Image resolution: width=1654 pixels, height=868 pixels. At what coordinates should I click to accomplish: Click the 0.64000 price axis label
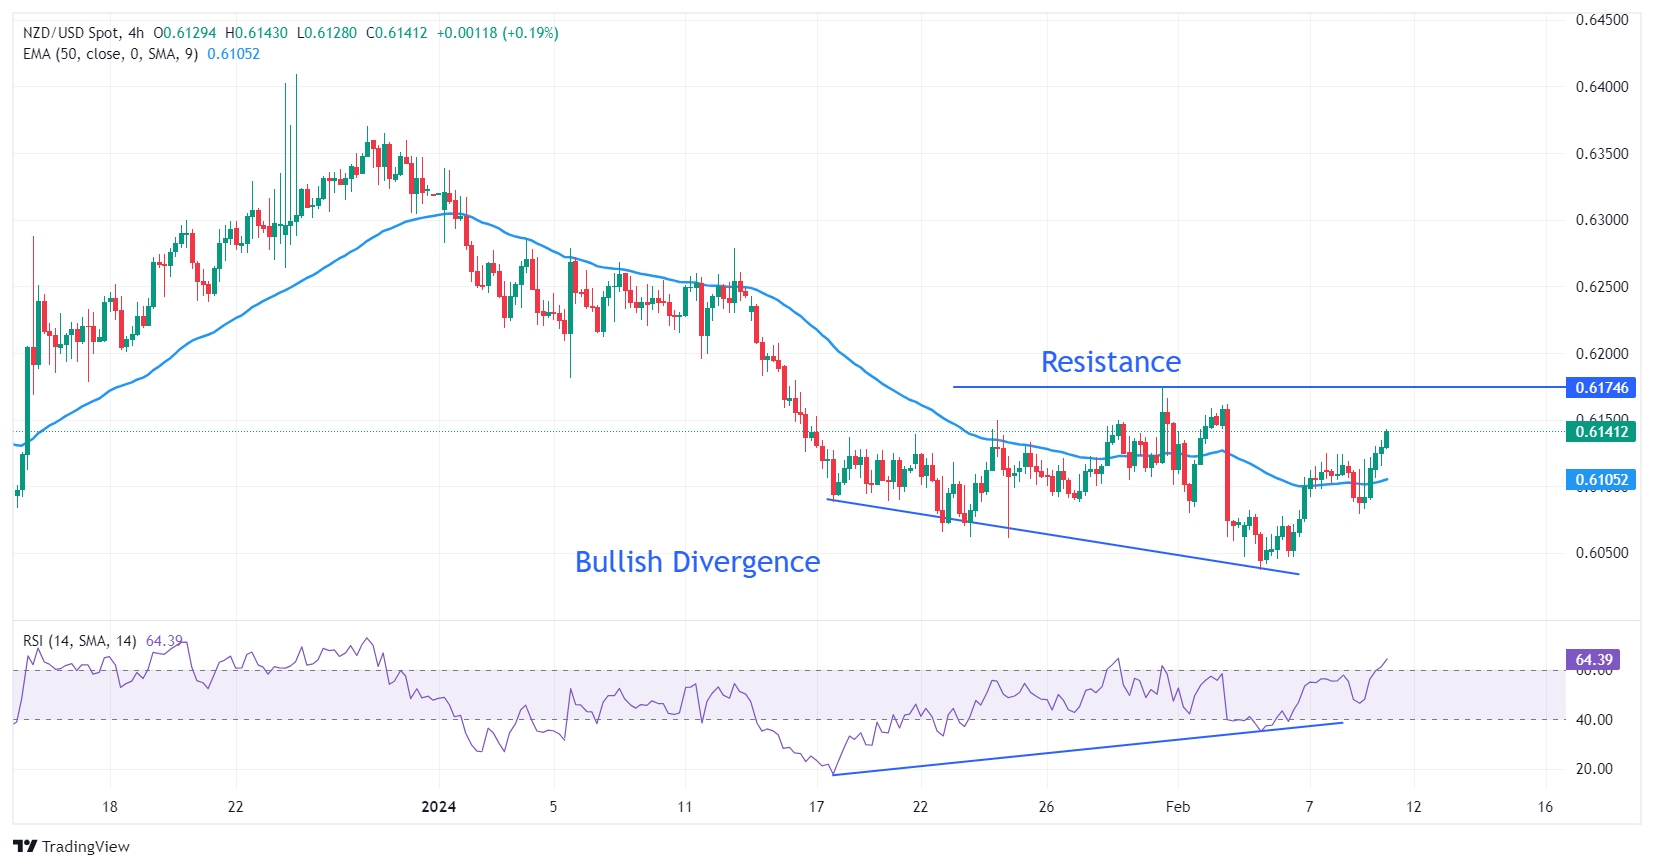[x=1601, y=87]
